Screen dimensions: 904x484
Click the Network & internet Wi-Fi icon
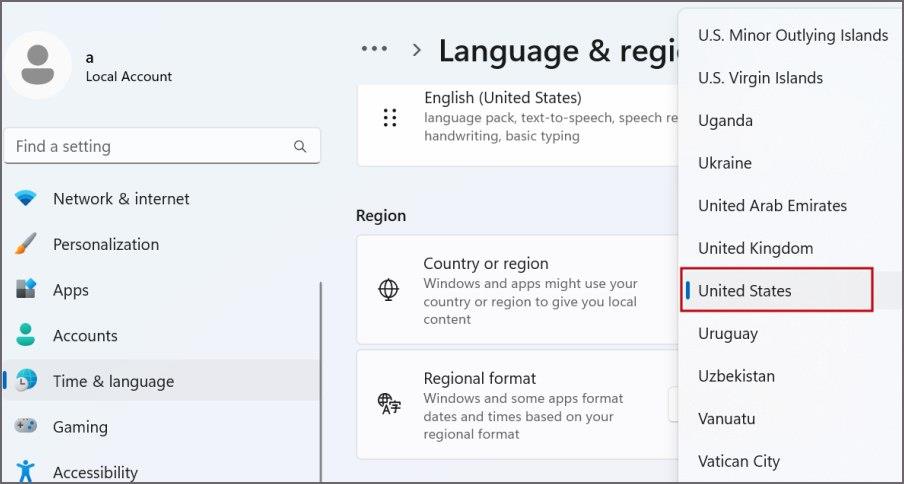26,199
